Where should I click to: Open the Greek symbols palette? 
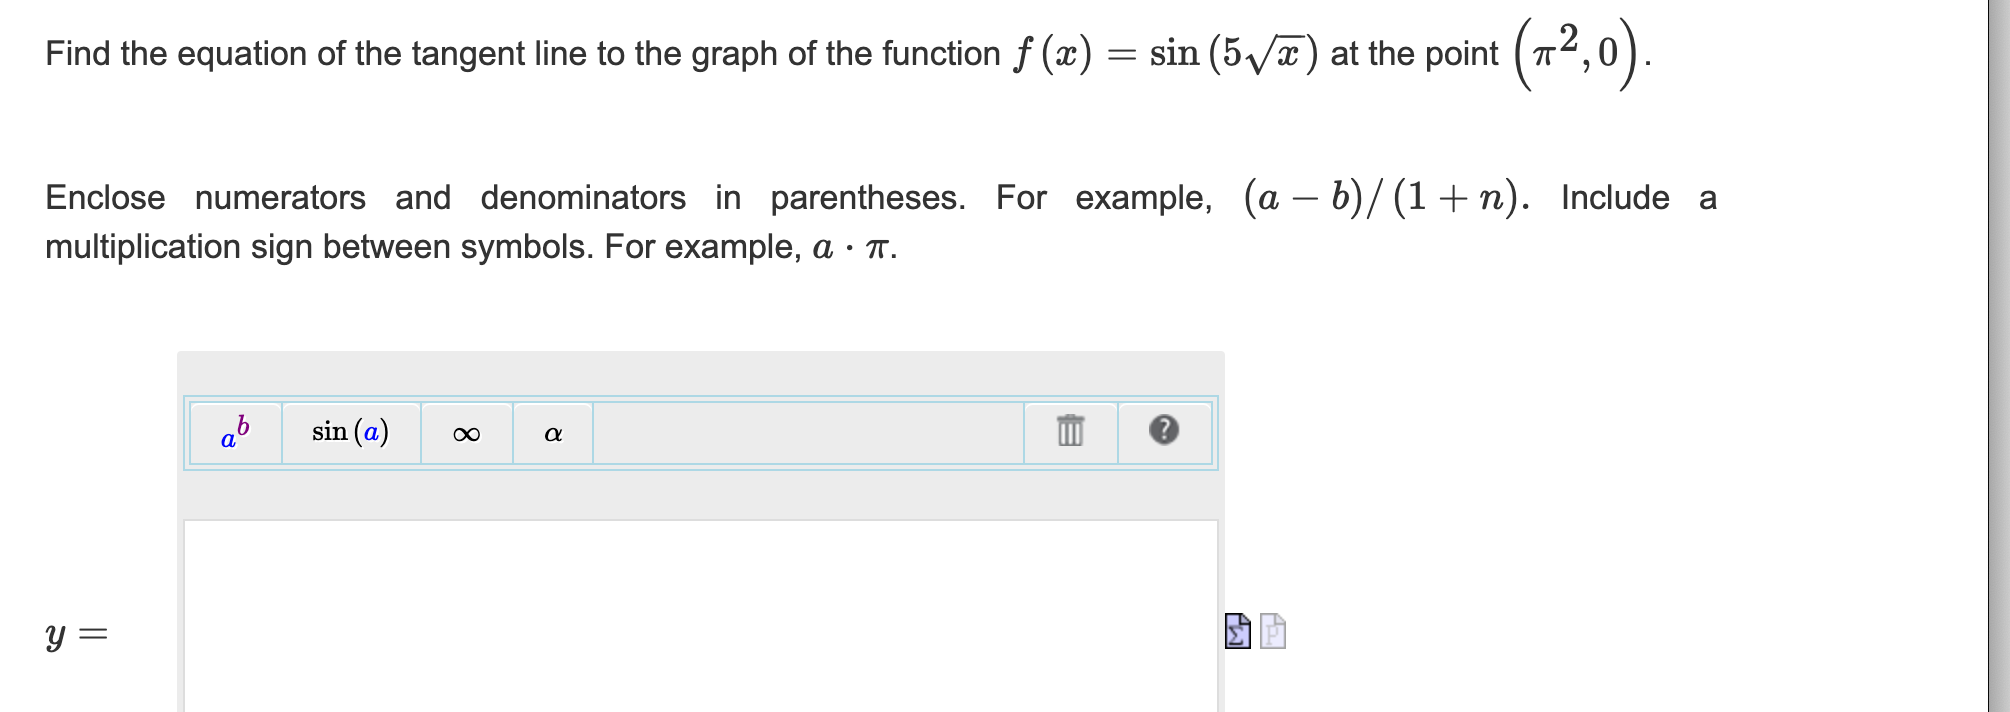[x=553, y=432]
